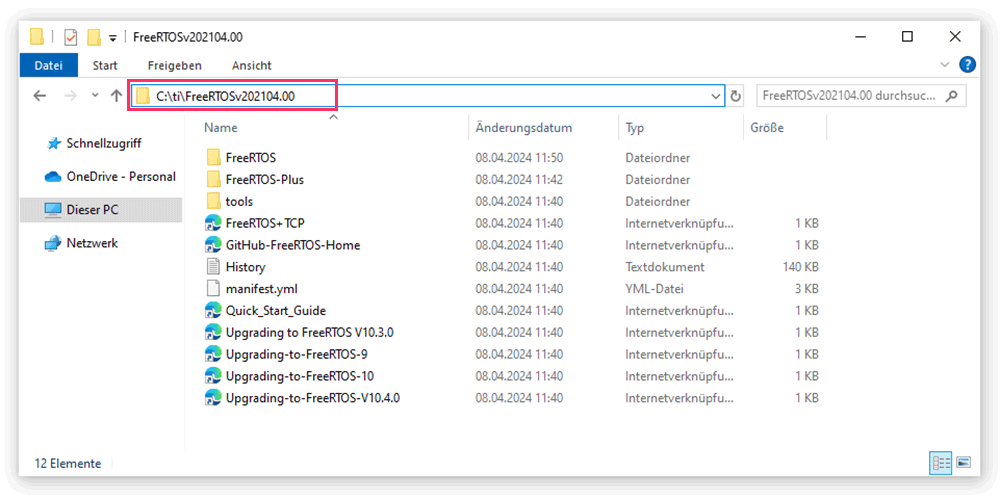Switch to details view layout icon
The width and height of the screenshot is (1000, 500).
[941, 464]
